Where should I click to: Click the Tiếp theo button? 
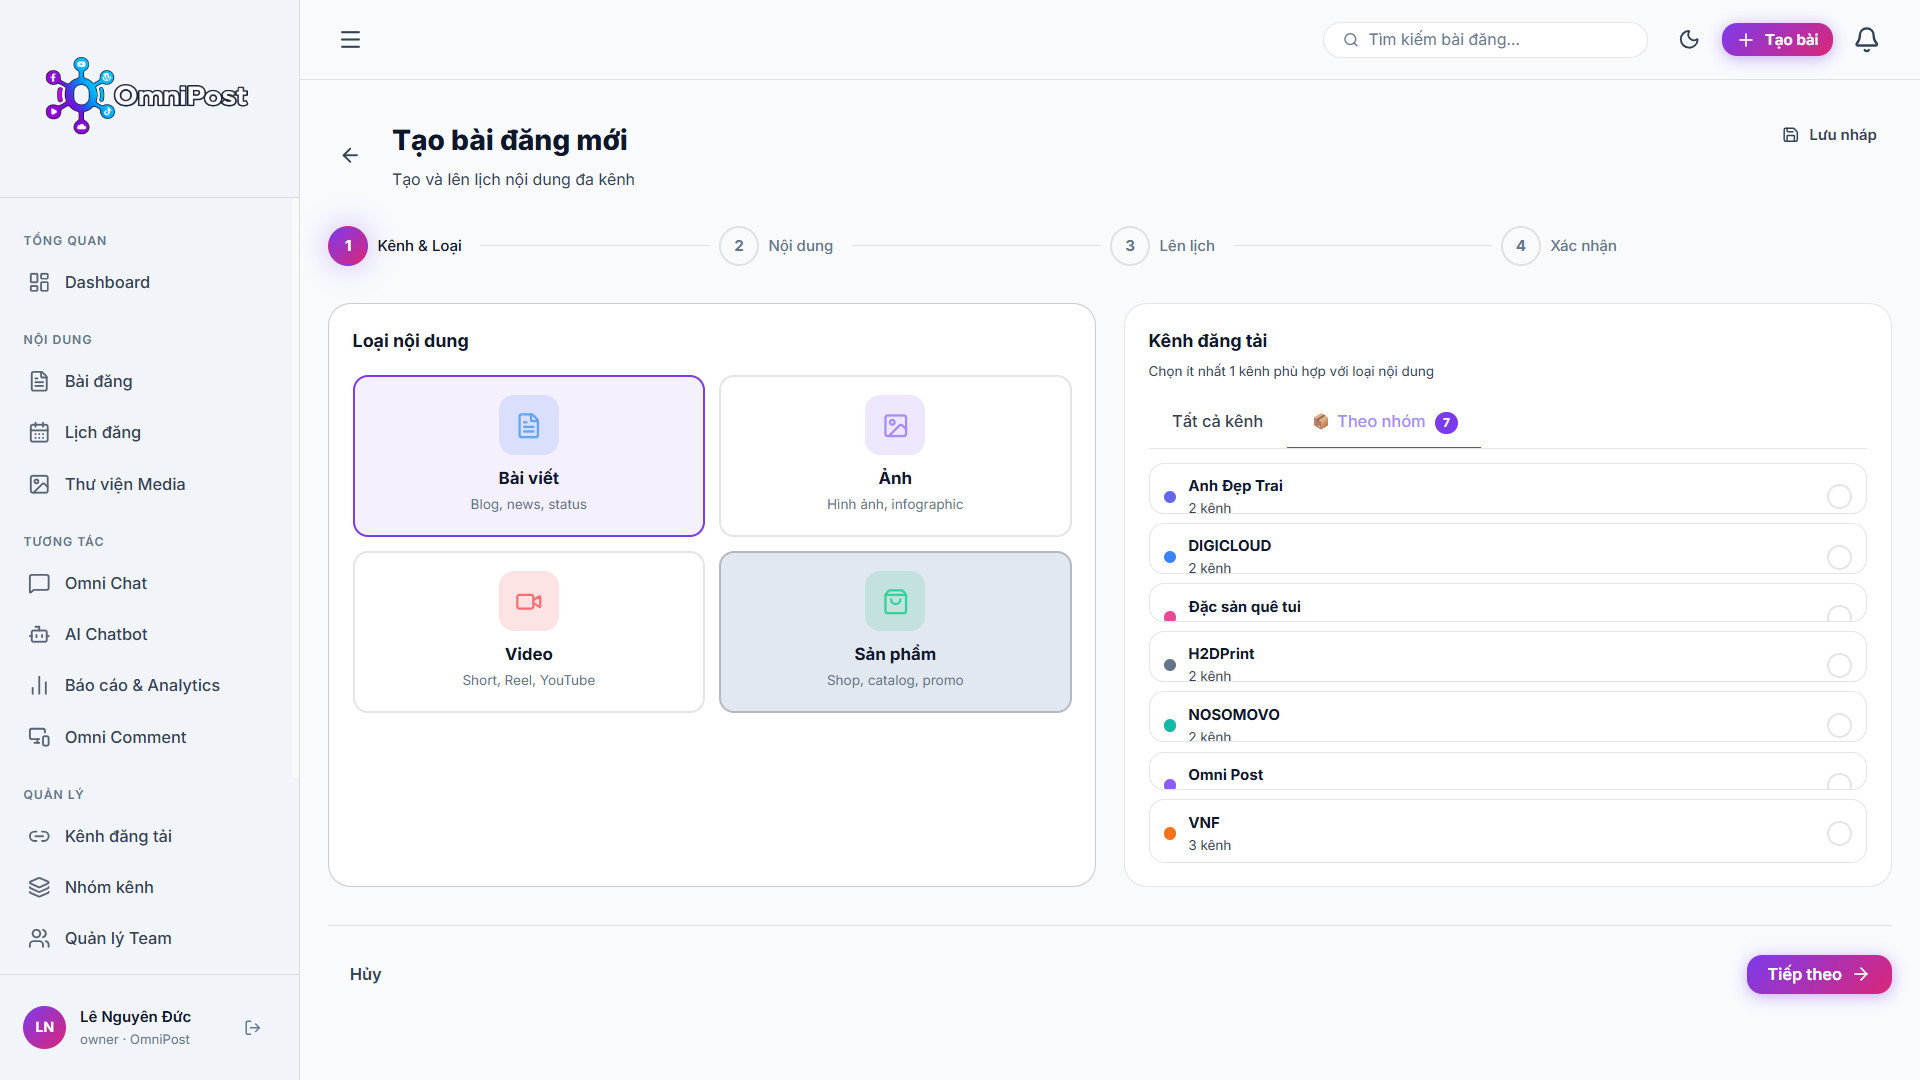(x=1819, y=974)
